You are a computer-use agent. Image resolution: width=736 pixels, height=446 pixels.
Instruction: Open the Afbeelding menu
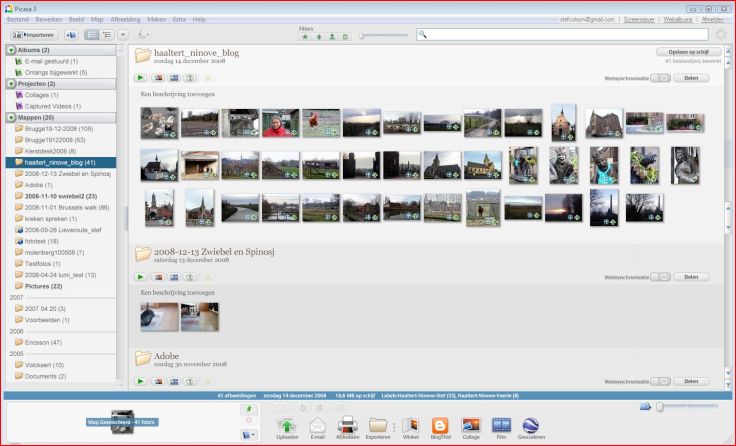coord(124,19)
